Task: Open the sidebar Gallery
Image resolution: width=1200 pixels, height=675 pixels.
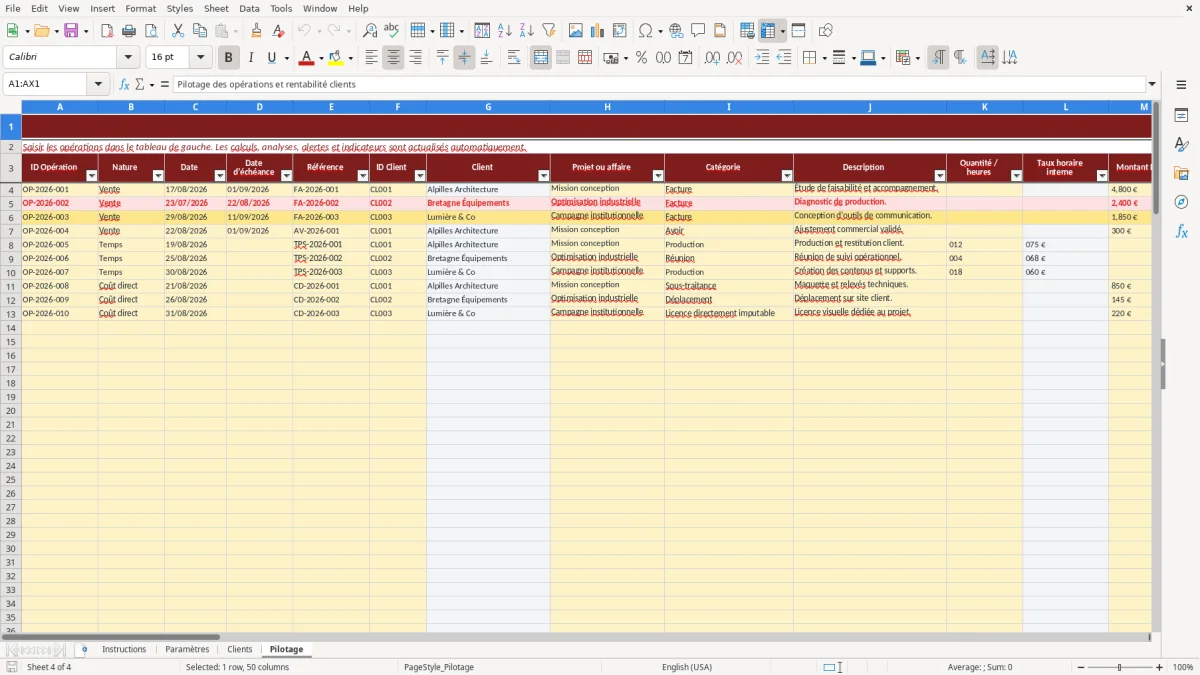Action: click(x=1181, y=173)
